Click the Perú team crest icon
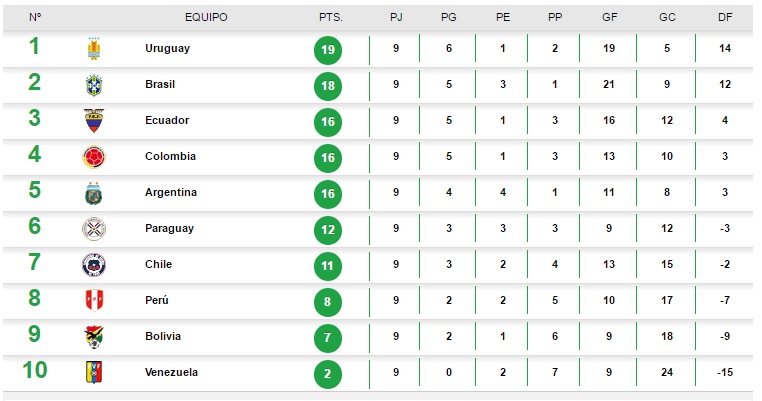 coord(94,301)
